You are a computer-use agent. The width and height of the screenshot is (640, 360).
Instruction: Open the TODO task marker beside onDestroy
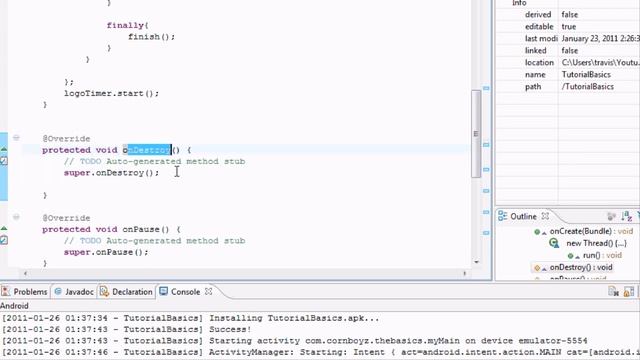click(x=4, y=161)
